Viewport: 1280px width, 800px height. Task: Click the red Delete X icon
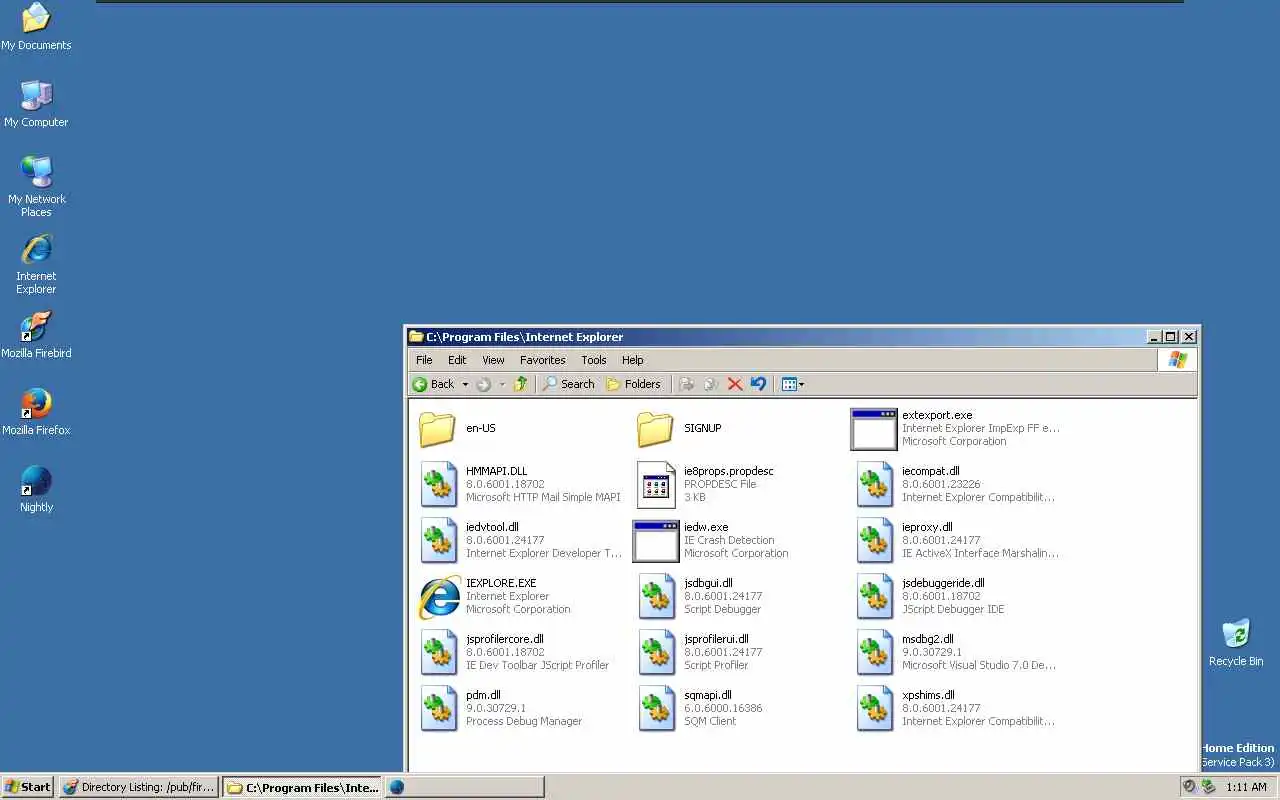tap(735, 384)
